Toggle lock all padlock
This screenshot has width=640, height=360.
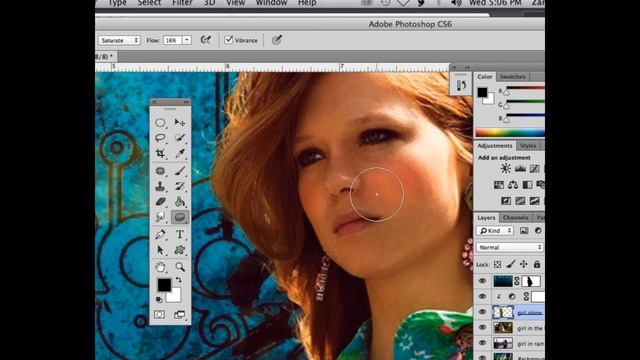[537, 264]
